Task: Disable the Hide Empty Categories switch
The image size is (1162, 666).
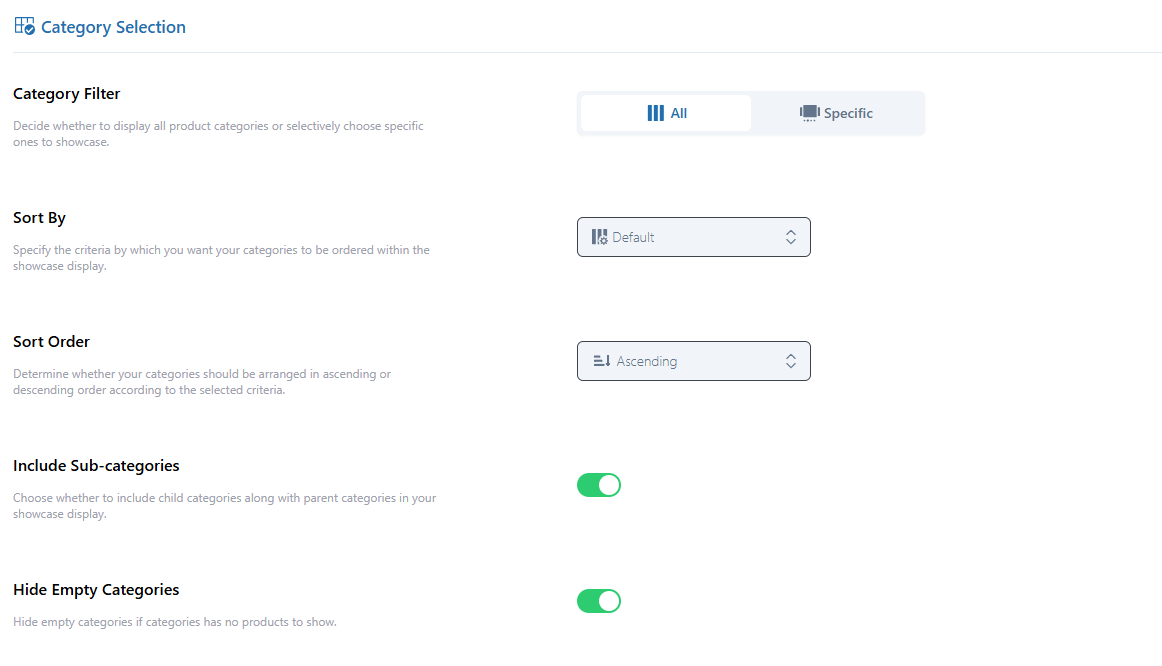Action: pyautogui.click(x=599, y=601)
